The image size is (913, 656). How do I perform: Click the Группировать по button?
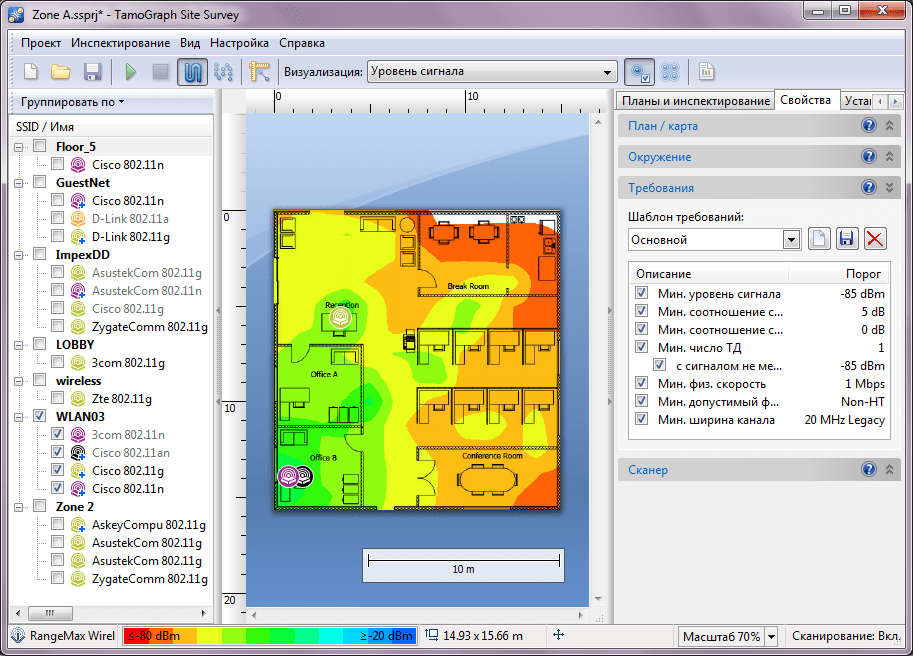[73, 102]
